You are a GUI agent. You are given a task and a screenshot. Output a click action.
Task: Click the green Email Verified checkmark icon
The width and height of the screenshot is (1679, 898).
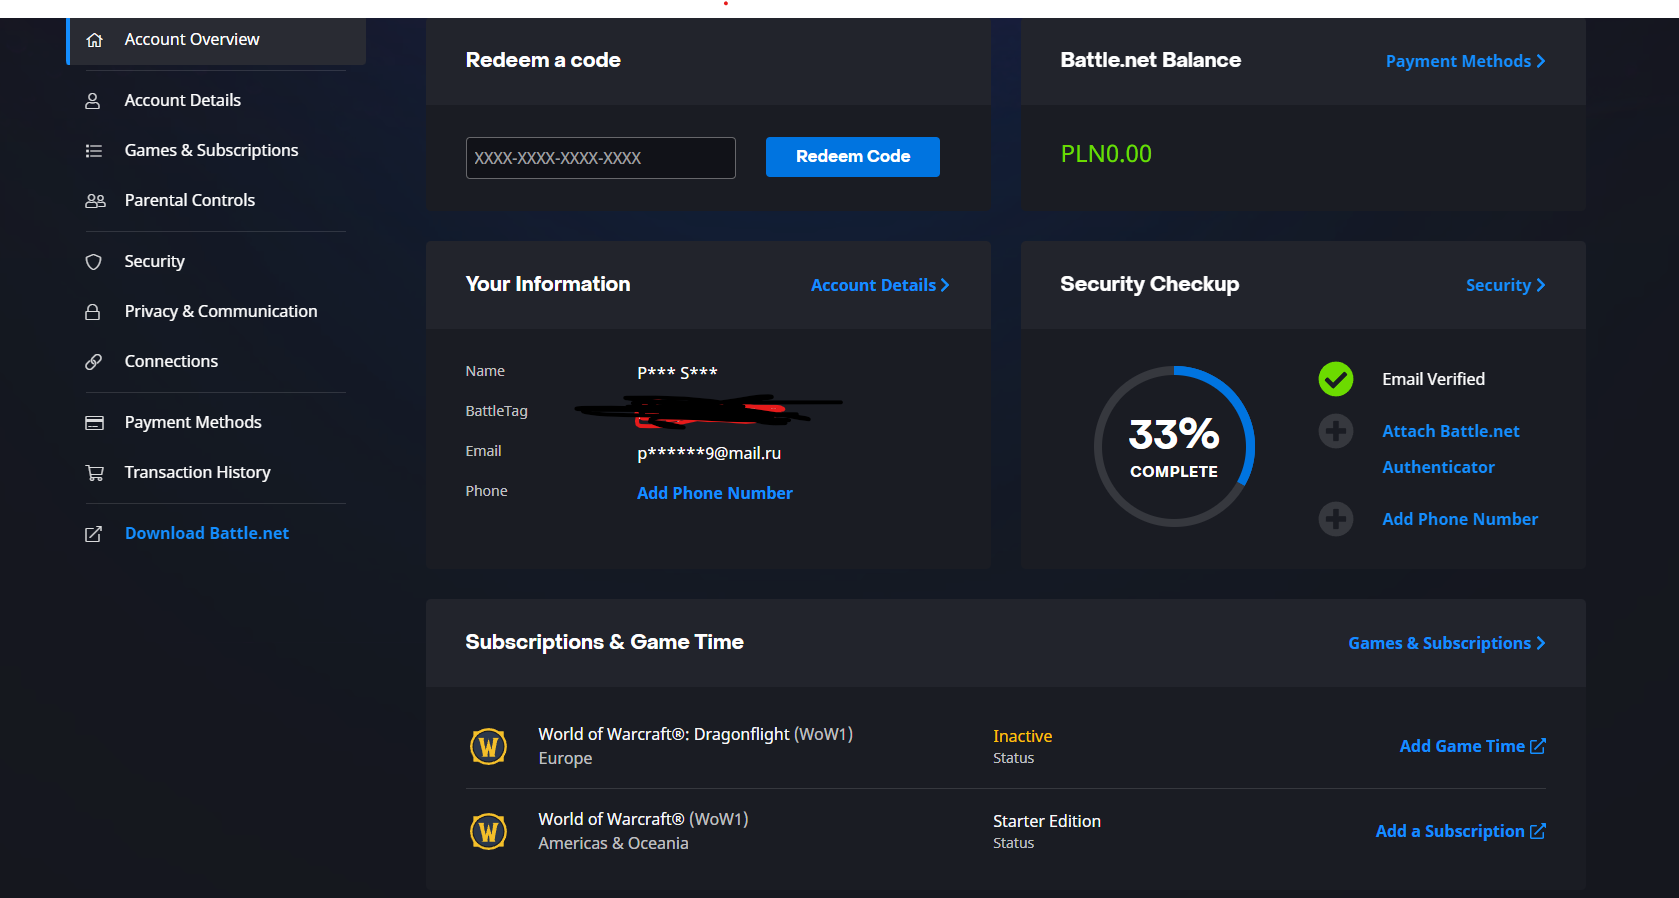1336,379
